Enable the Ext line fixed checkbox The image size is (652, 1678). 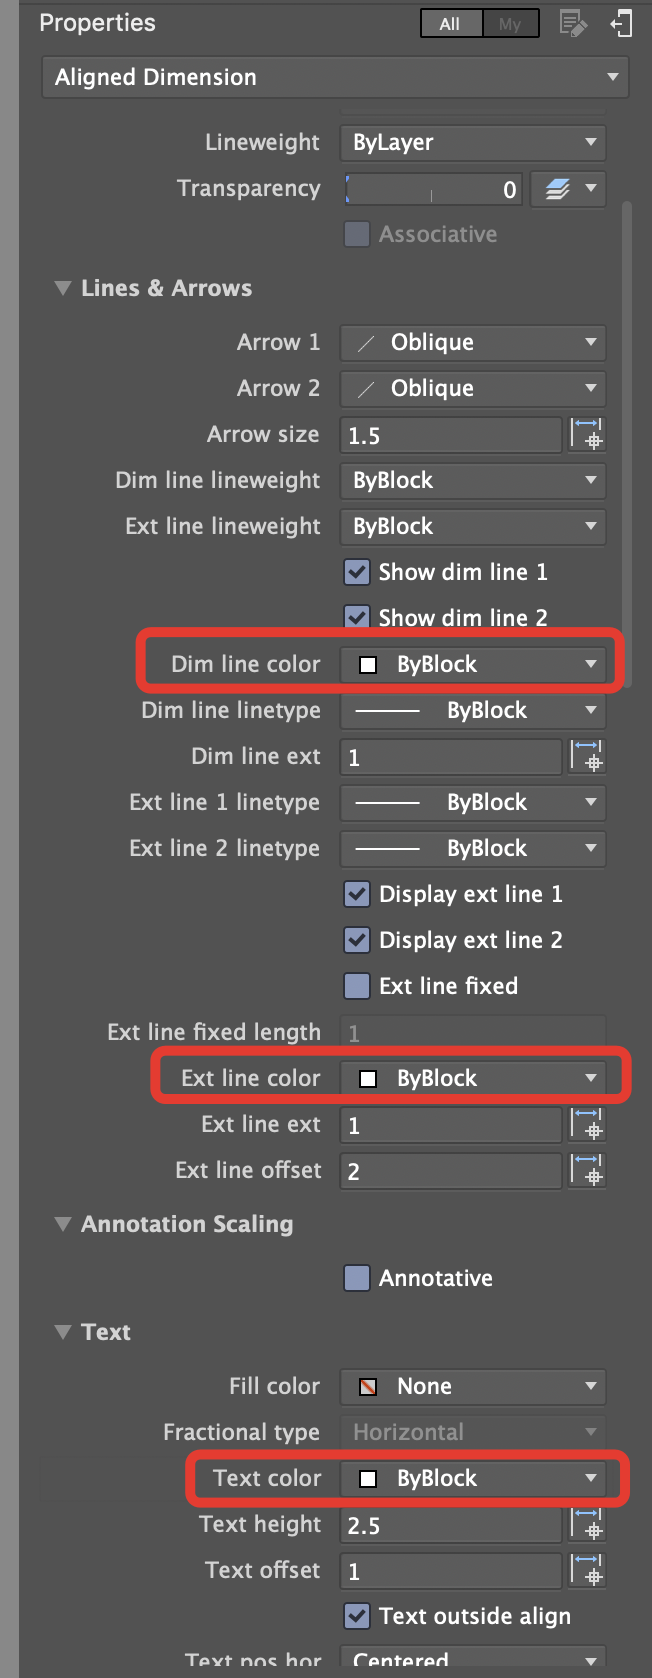click(357, 986)
